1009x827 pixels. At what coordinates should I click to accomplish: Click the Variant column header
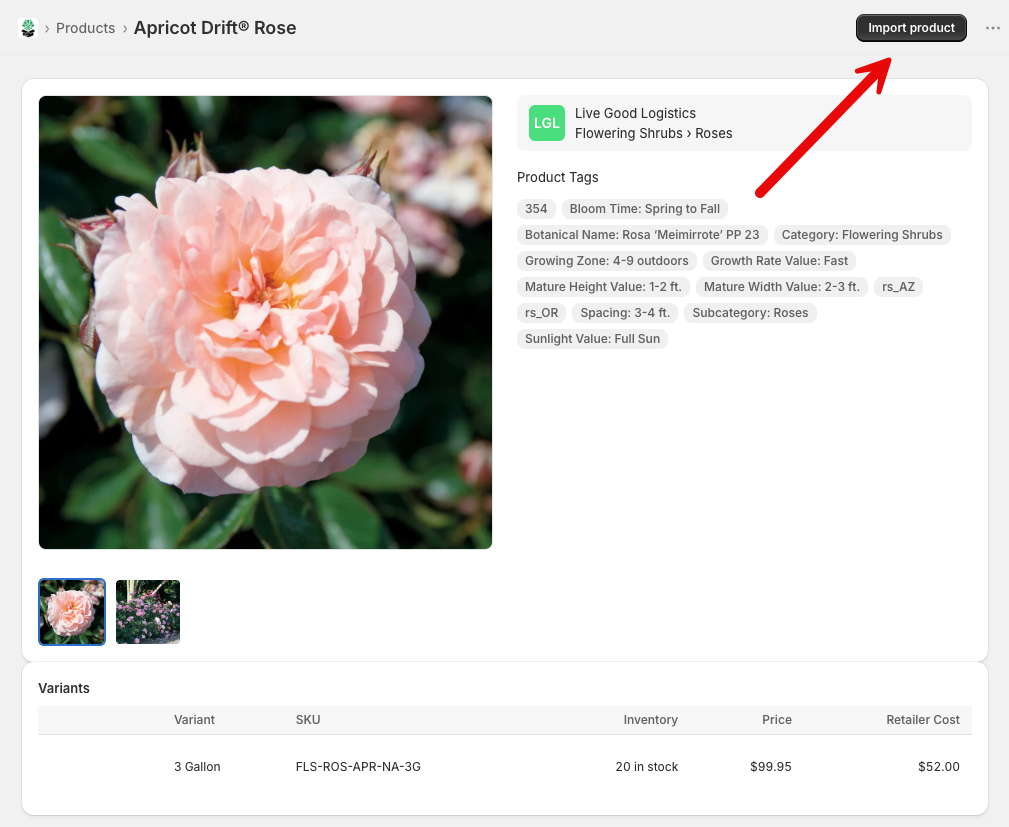pyautogui.click(x=194, y=720)
